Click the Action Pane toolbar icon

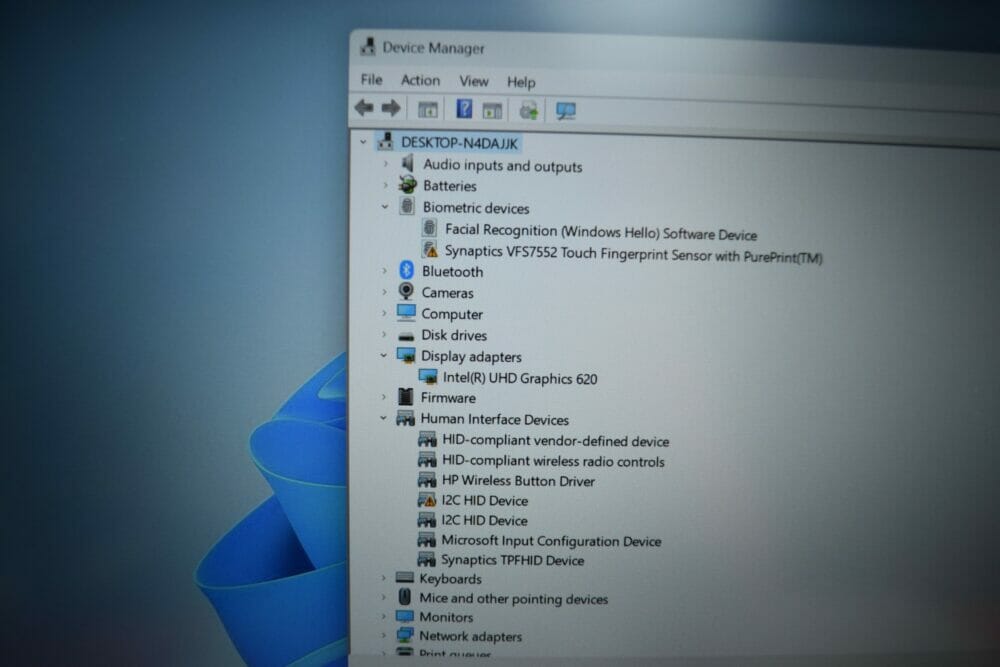tap(492, 111)
